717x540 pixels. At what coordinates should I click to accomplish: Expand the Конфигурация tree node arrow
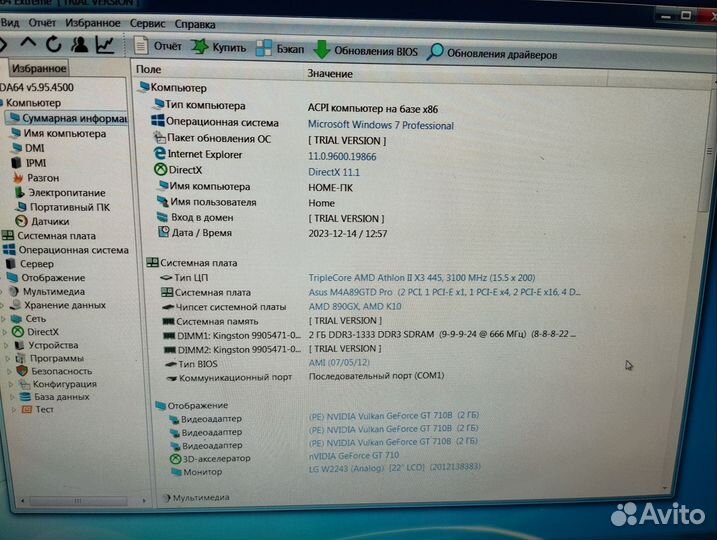pos(11,384)
